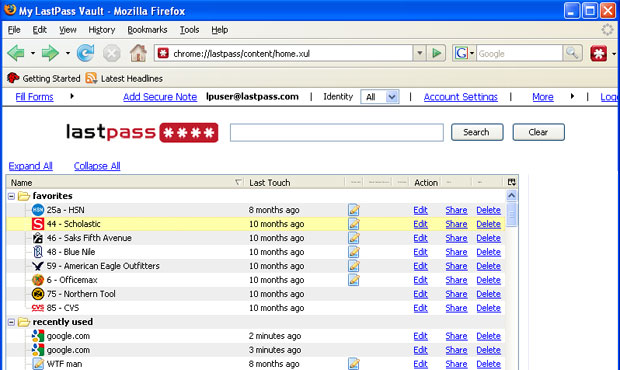Click the vault list scrollbar up arrow
The width and height of the screenshot is (620, 370).
pyautogui.click(x=511, y=195)
